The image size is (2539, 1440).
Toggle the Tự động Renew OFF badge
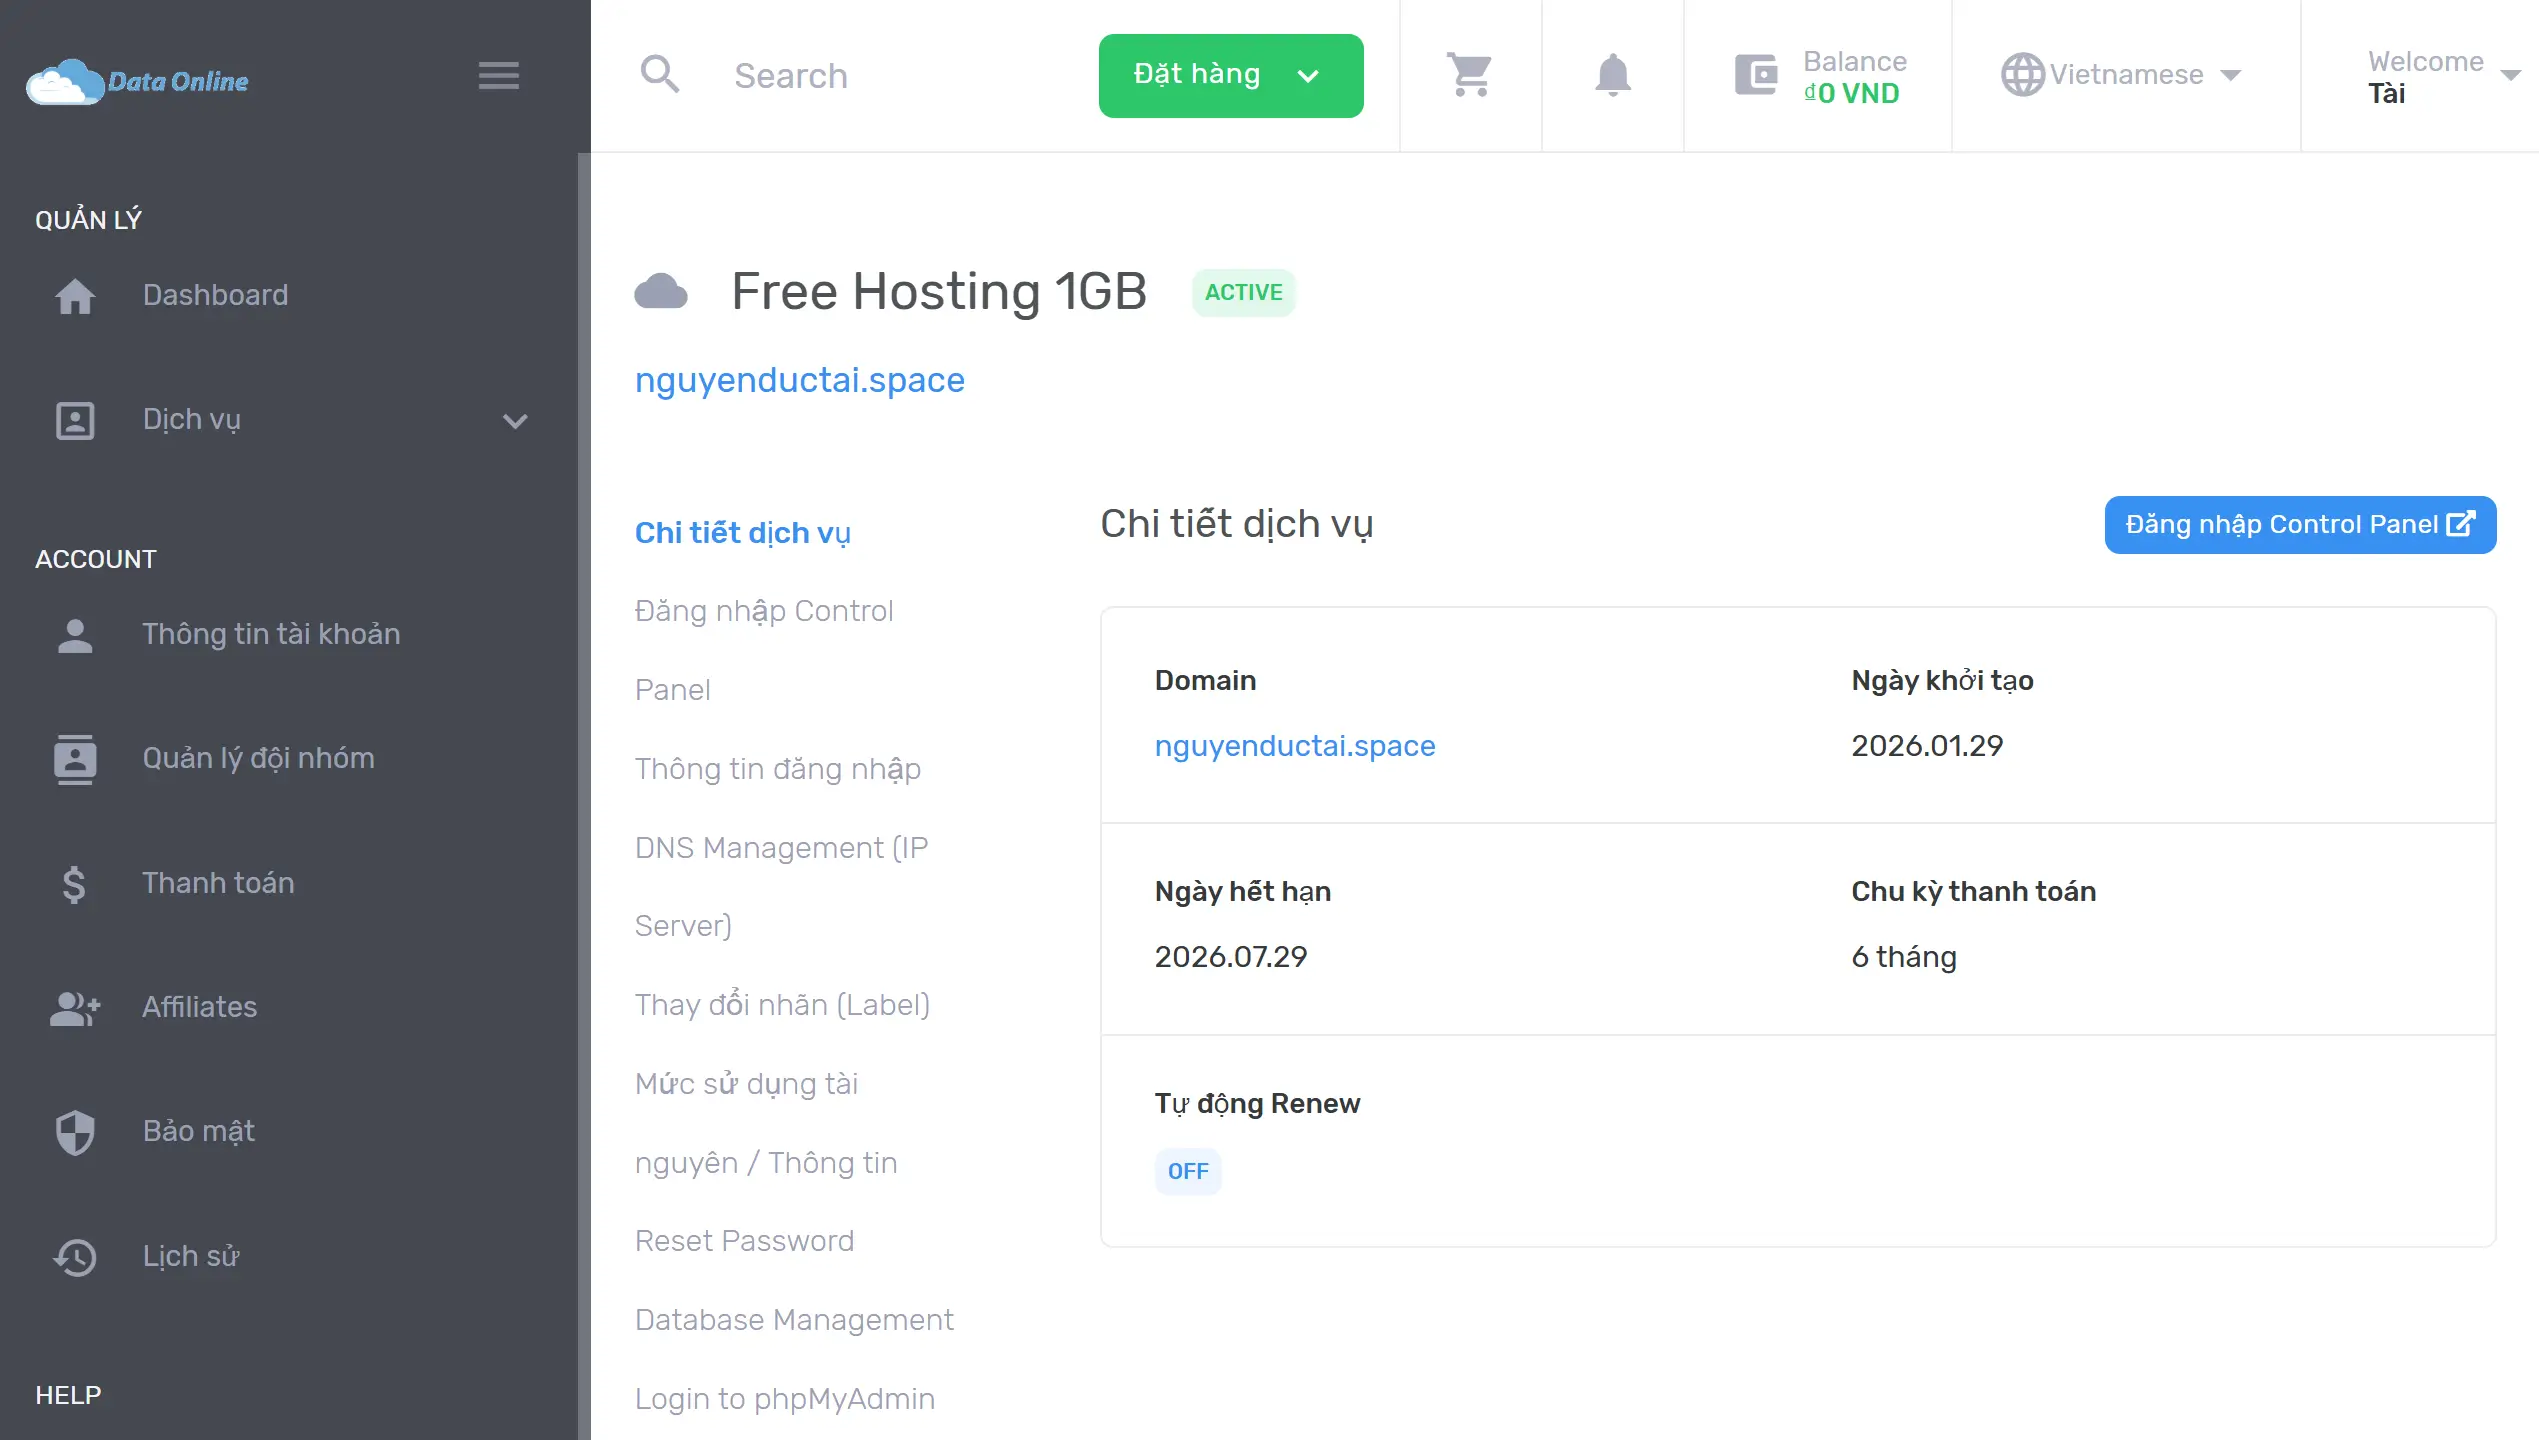(1187, 1171)
